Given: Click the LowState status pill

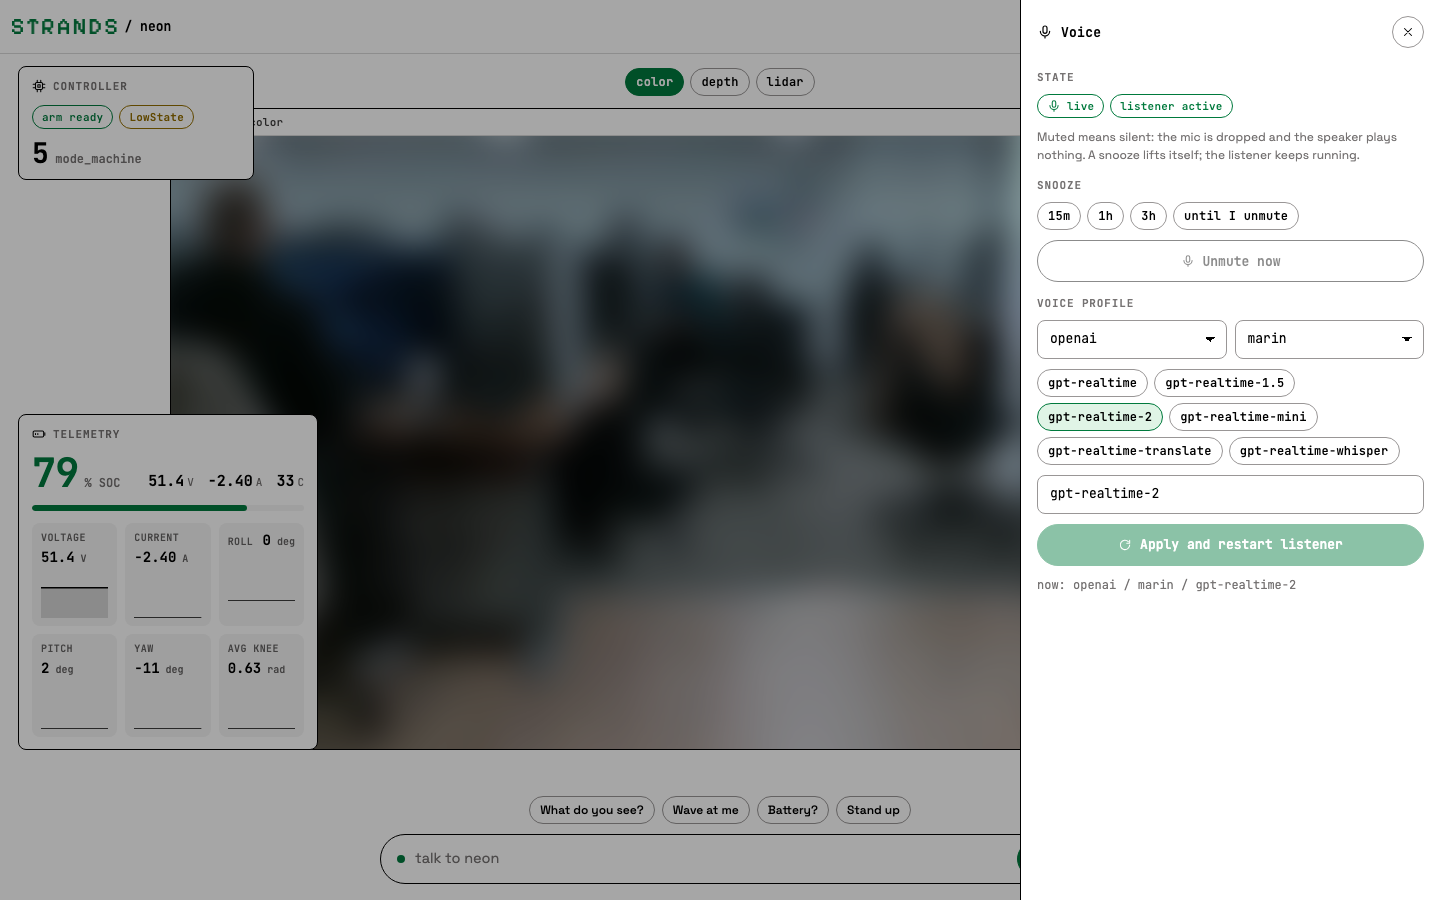Looking at the screenshot, I should coord(156,117).
